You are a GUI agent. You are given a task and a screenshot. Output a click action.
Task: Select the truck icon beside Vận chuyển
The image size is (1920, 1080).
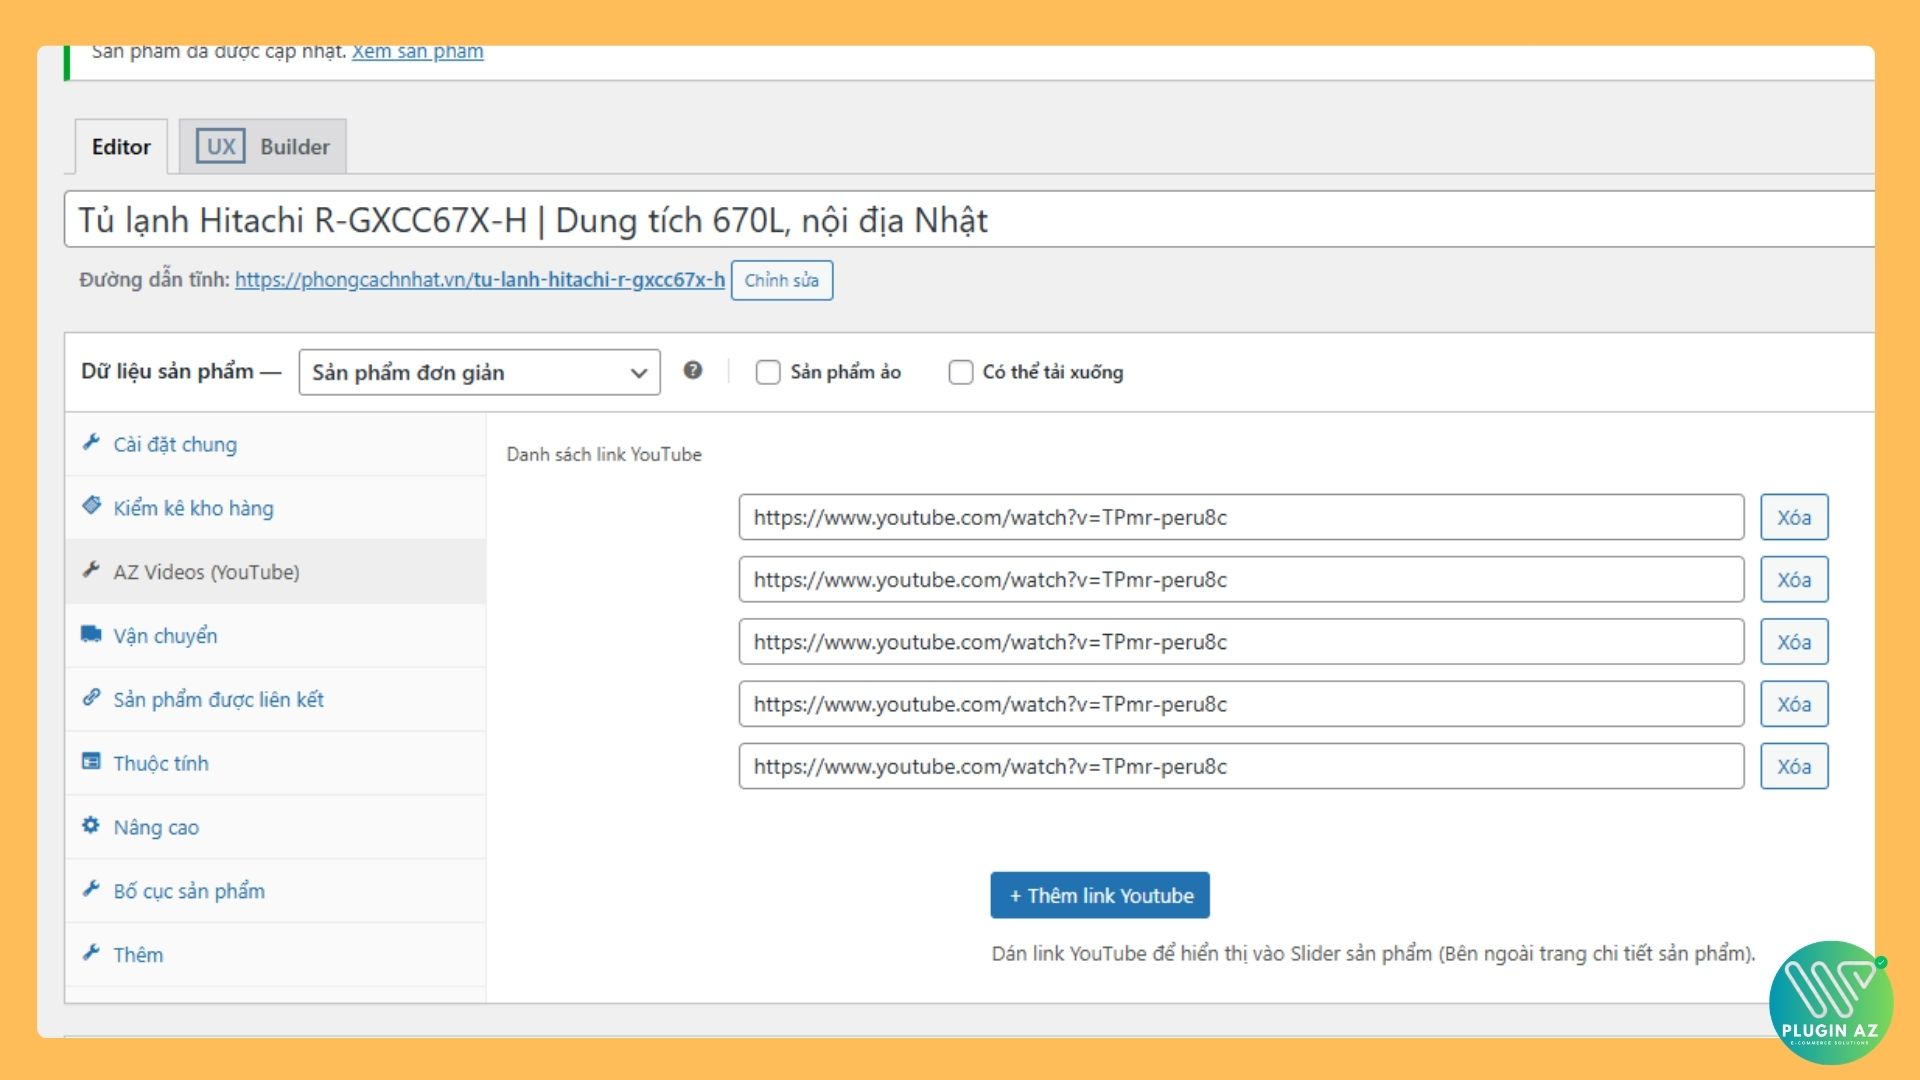coord(93,634)
